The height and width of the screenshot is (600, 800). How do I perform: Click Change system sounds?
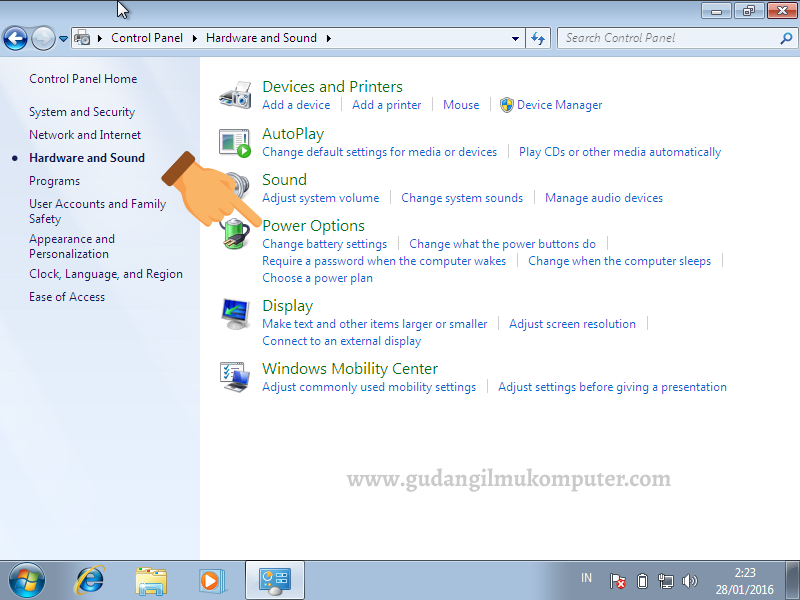462,198
